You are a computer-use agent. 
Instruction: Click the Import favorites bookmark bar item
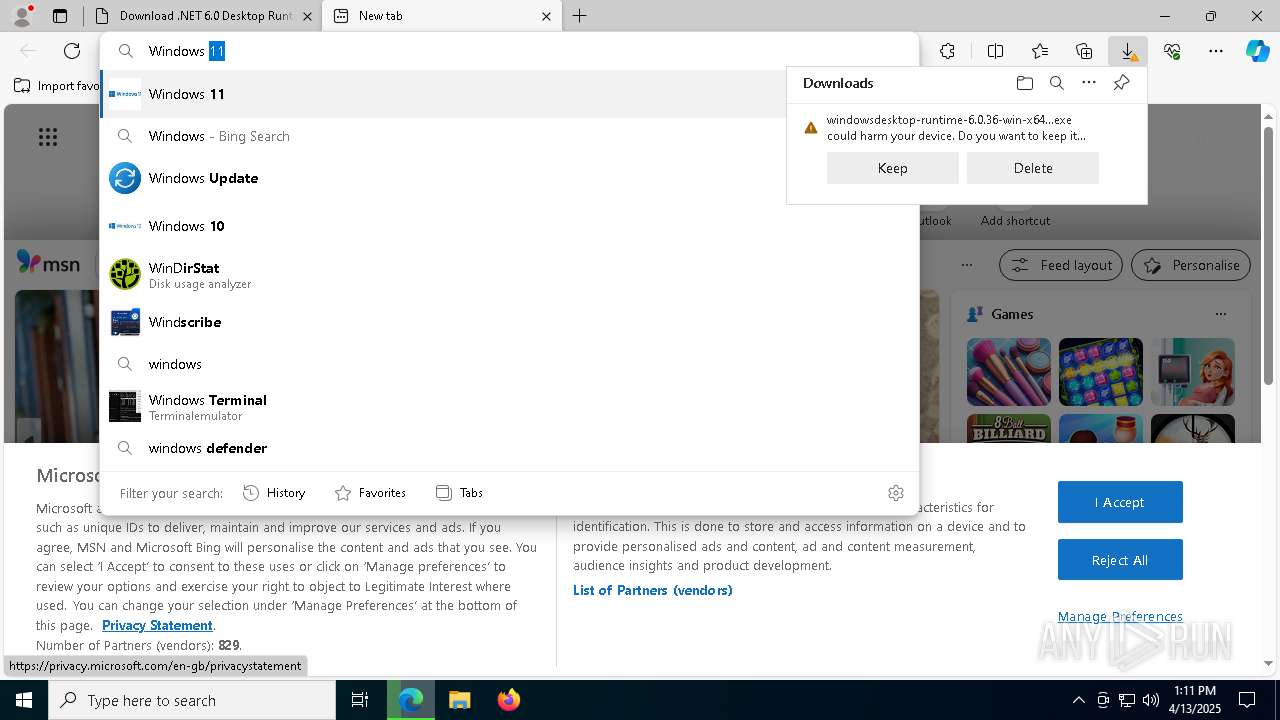[x=57, y=86]
